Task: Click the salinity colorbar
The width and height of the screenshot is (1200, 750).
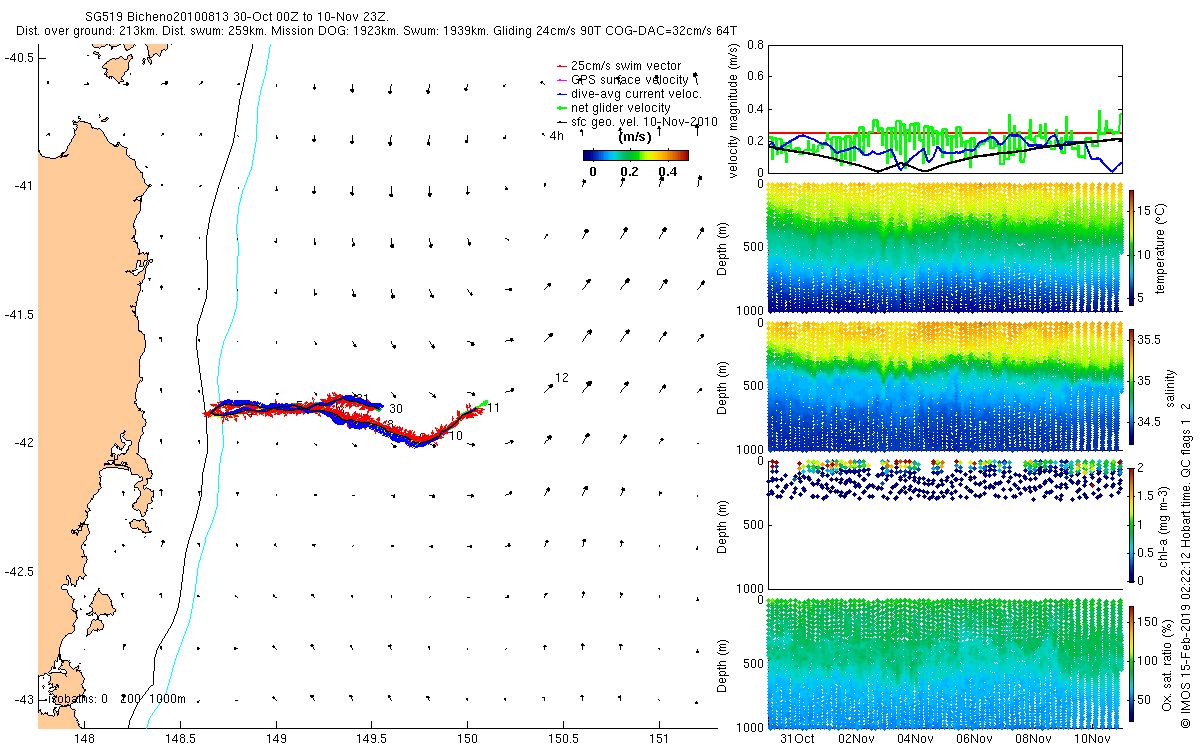Action: pyautogui.click(x=1131, y=388)
